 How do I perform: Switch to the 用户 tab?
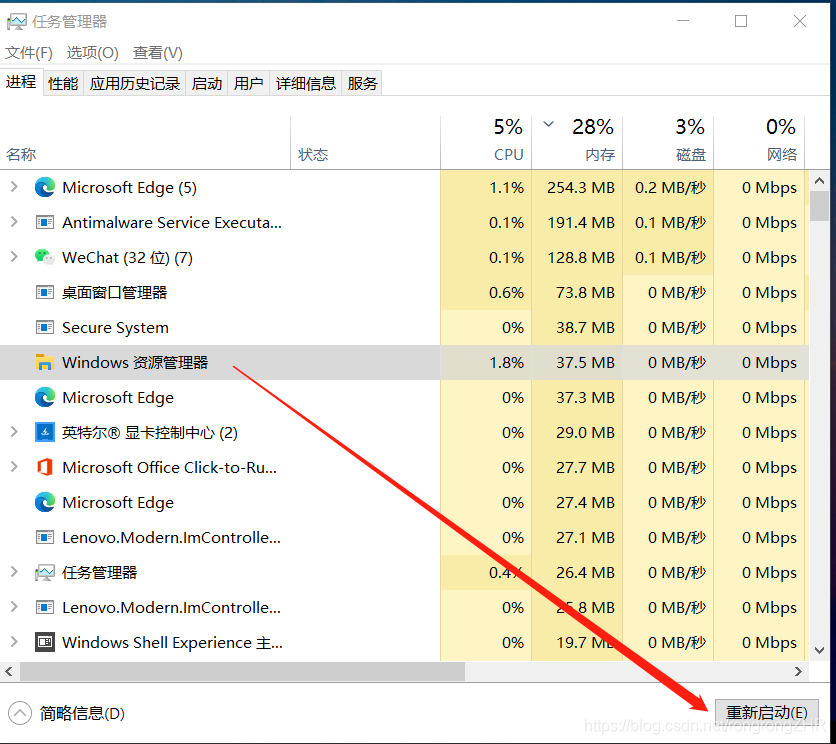(x=248, y=83)
